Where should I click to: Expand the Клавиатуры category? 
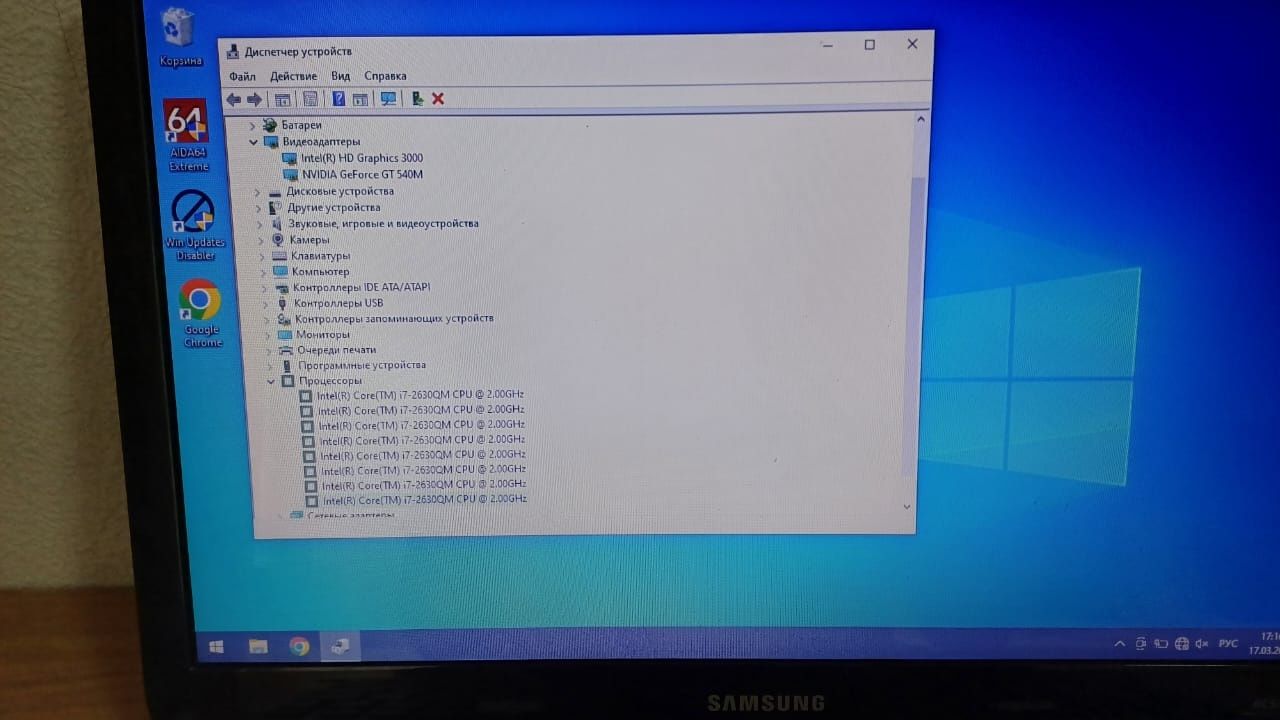click(262, 256)
